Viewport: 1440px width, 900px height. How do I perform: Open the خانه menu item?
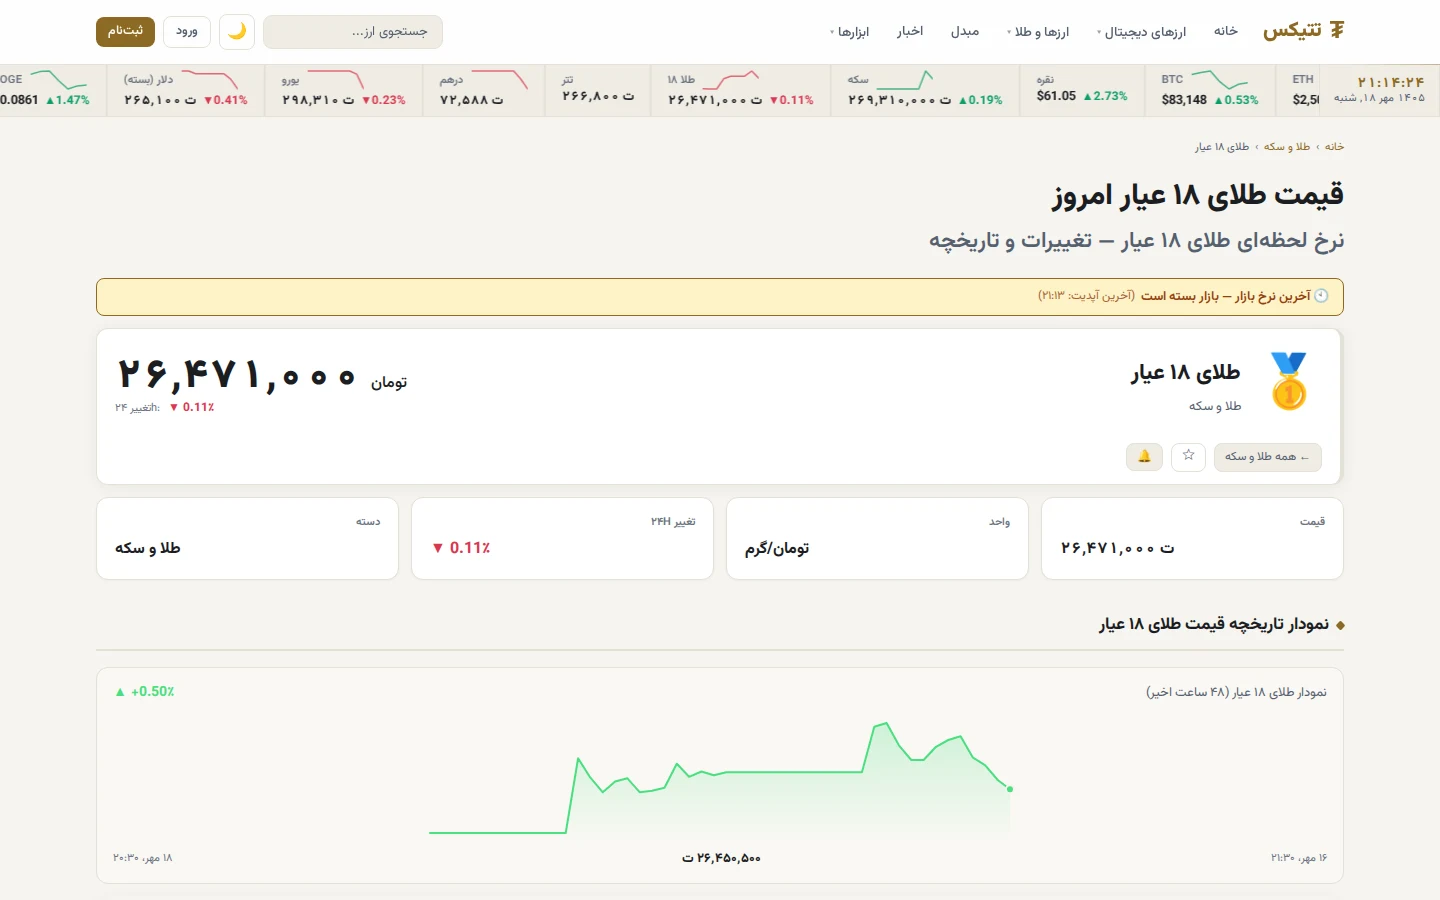(1226, 32)
